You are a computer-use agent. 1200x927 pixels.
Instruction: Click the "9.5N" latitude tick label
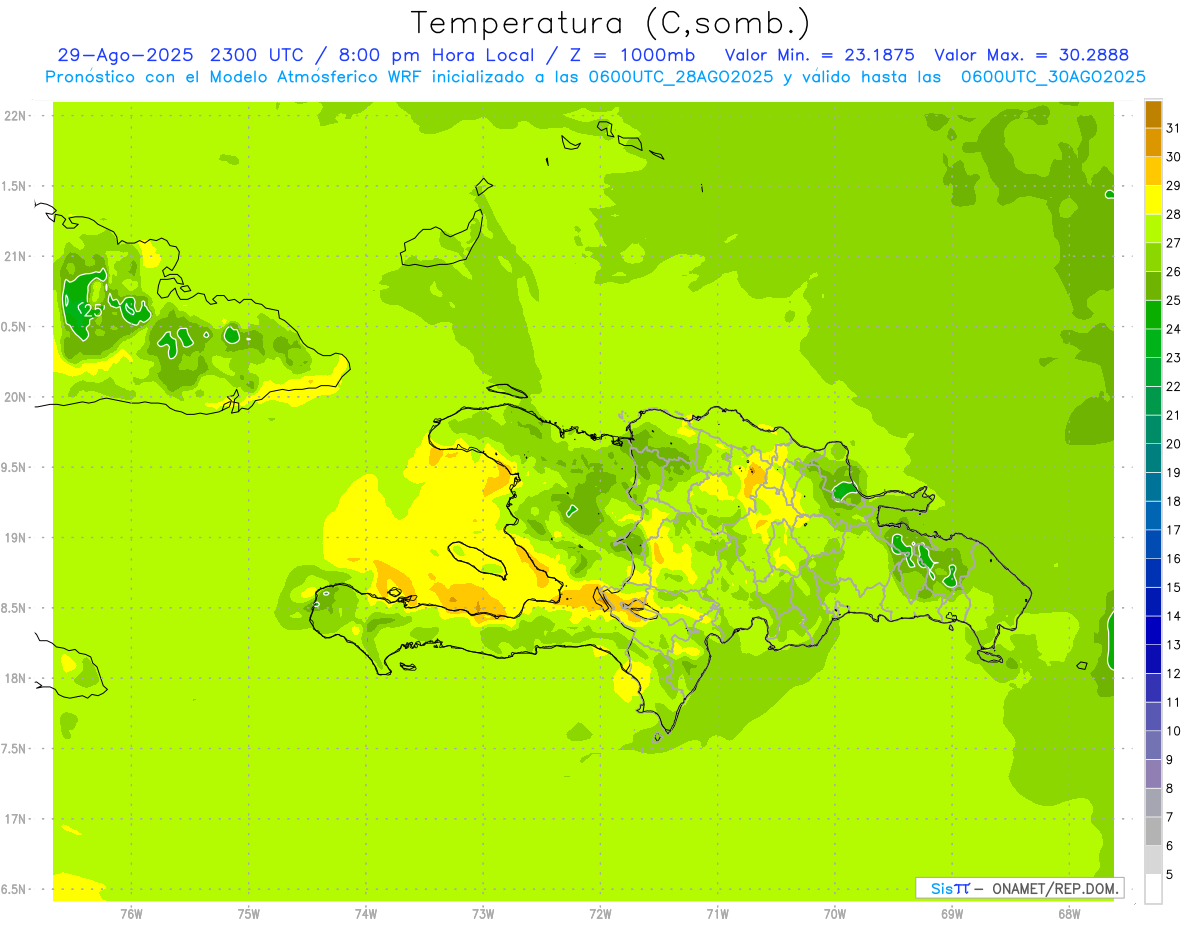(15, 467)
